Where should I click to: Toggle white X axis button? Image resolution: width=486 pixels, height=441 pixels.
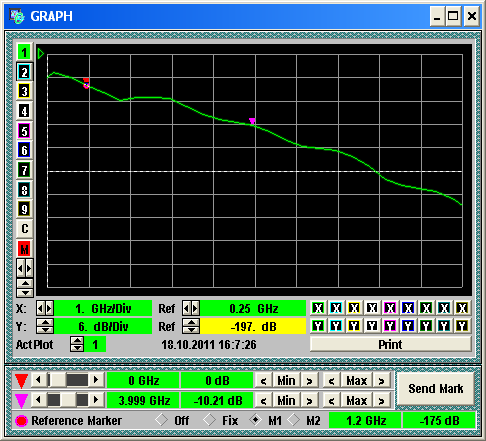point(372,308)
